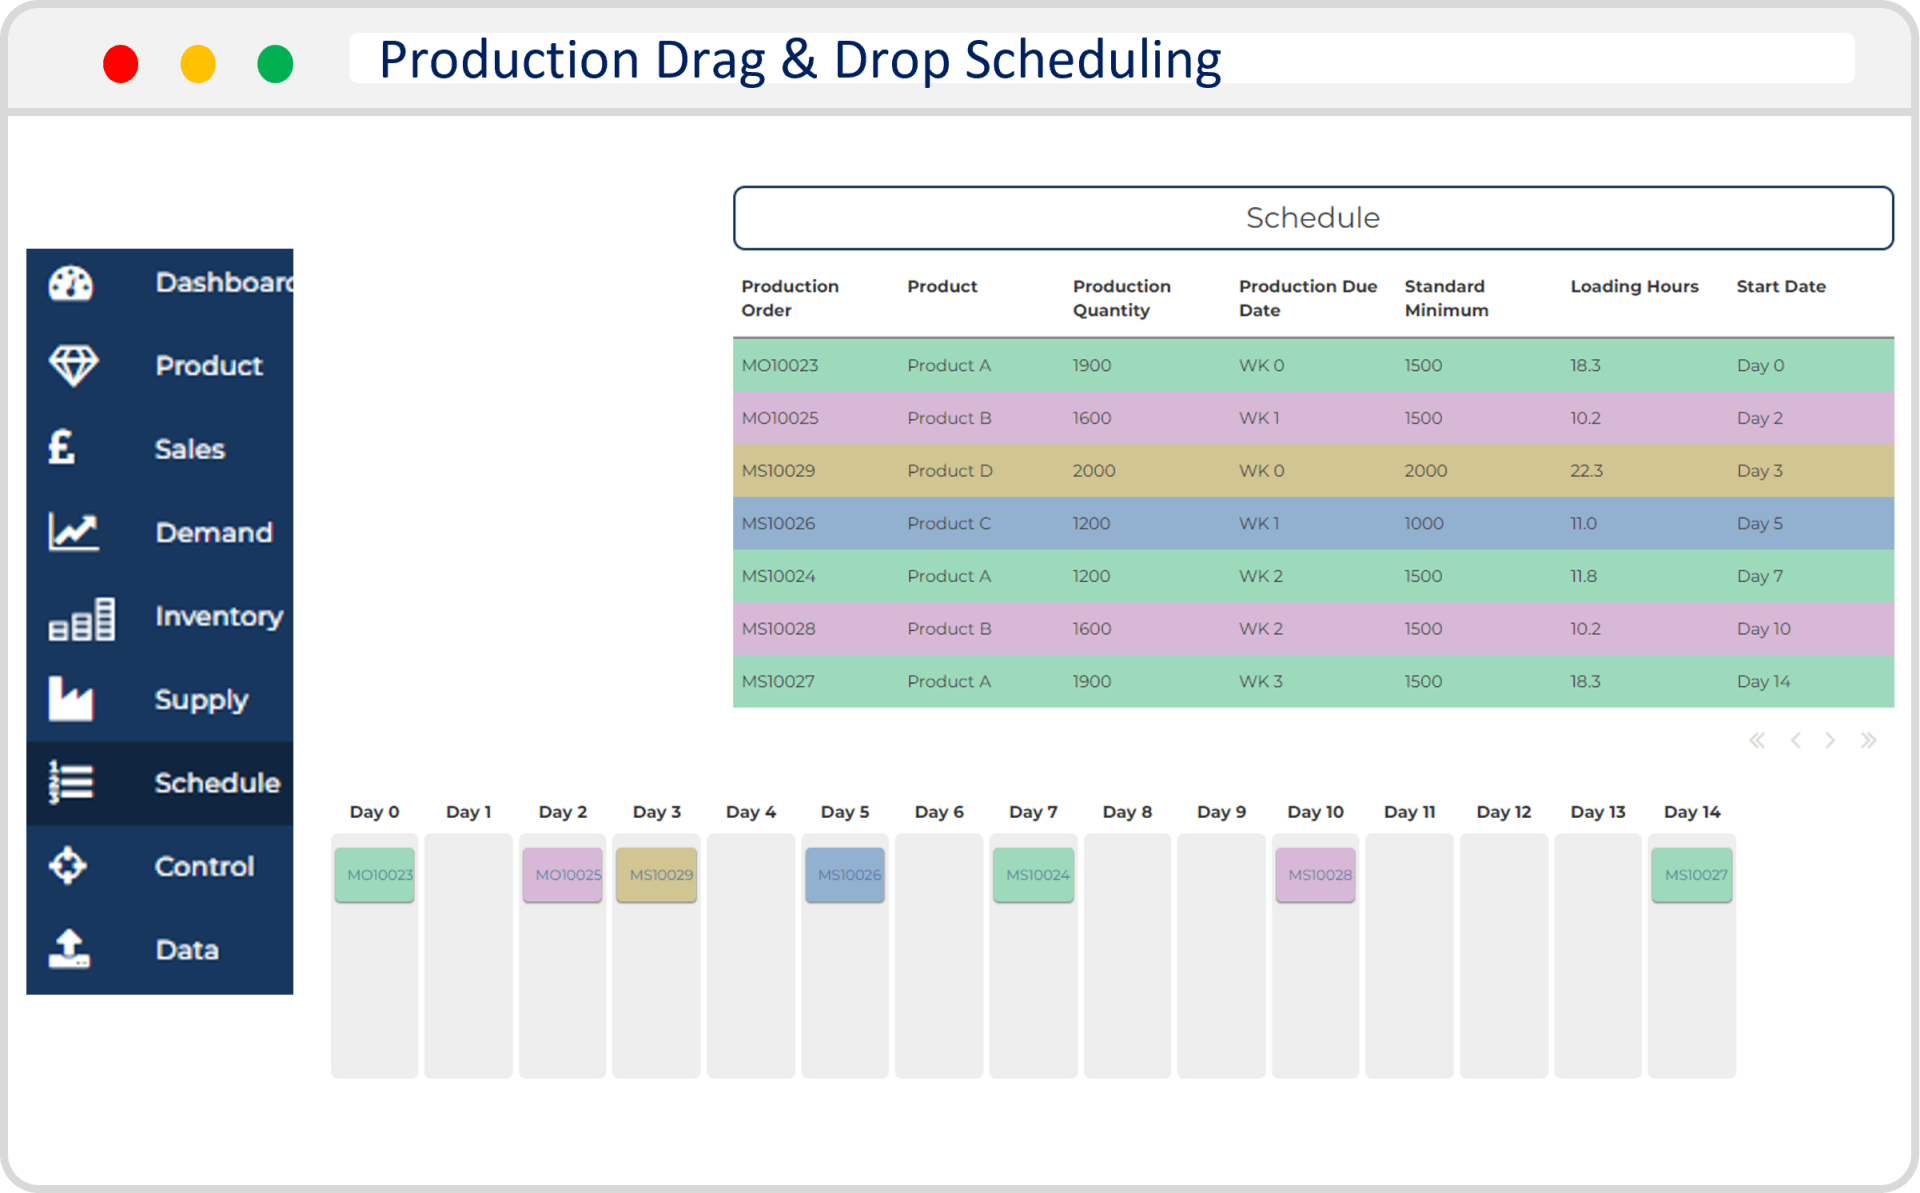Click the Schedule title box

1312,218
